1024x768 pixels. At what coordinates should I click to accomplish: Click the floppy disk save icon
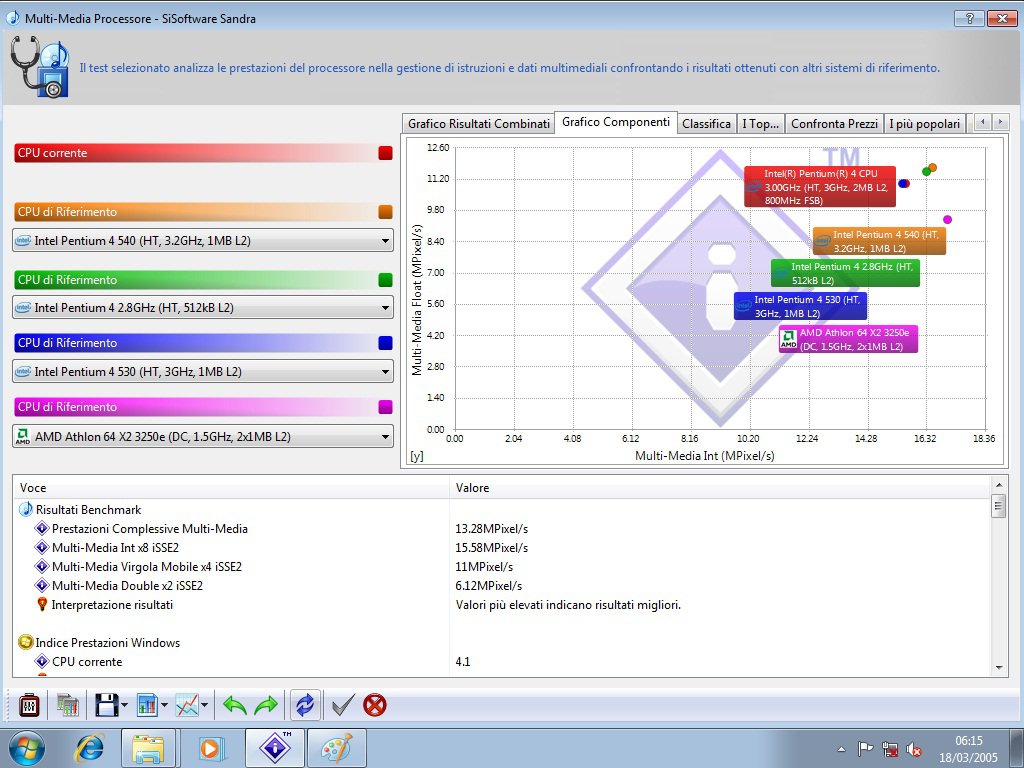(x=106, y=705)
